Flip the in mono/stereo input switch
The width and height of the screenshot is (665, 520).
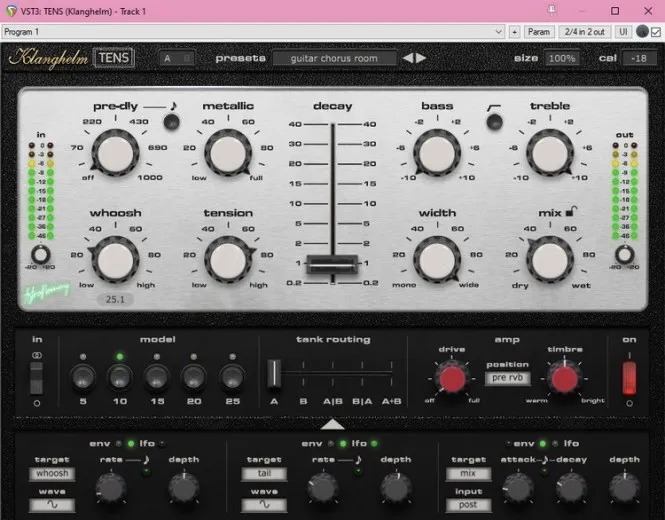[x=37, y=377]
